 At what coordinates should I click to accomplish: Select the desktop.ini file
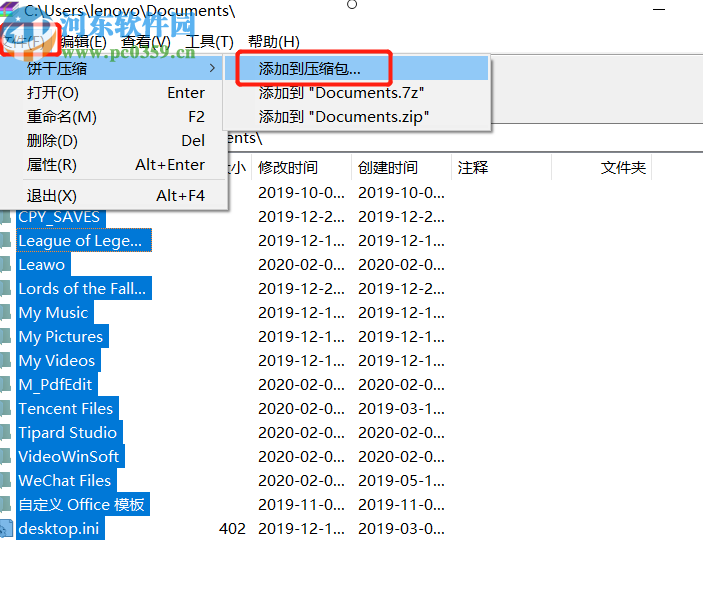[61, 529]
